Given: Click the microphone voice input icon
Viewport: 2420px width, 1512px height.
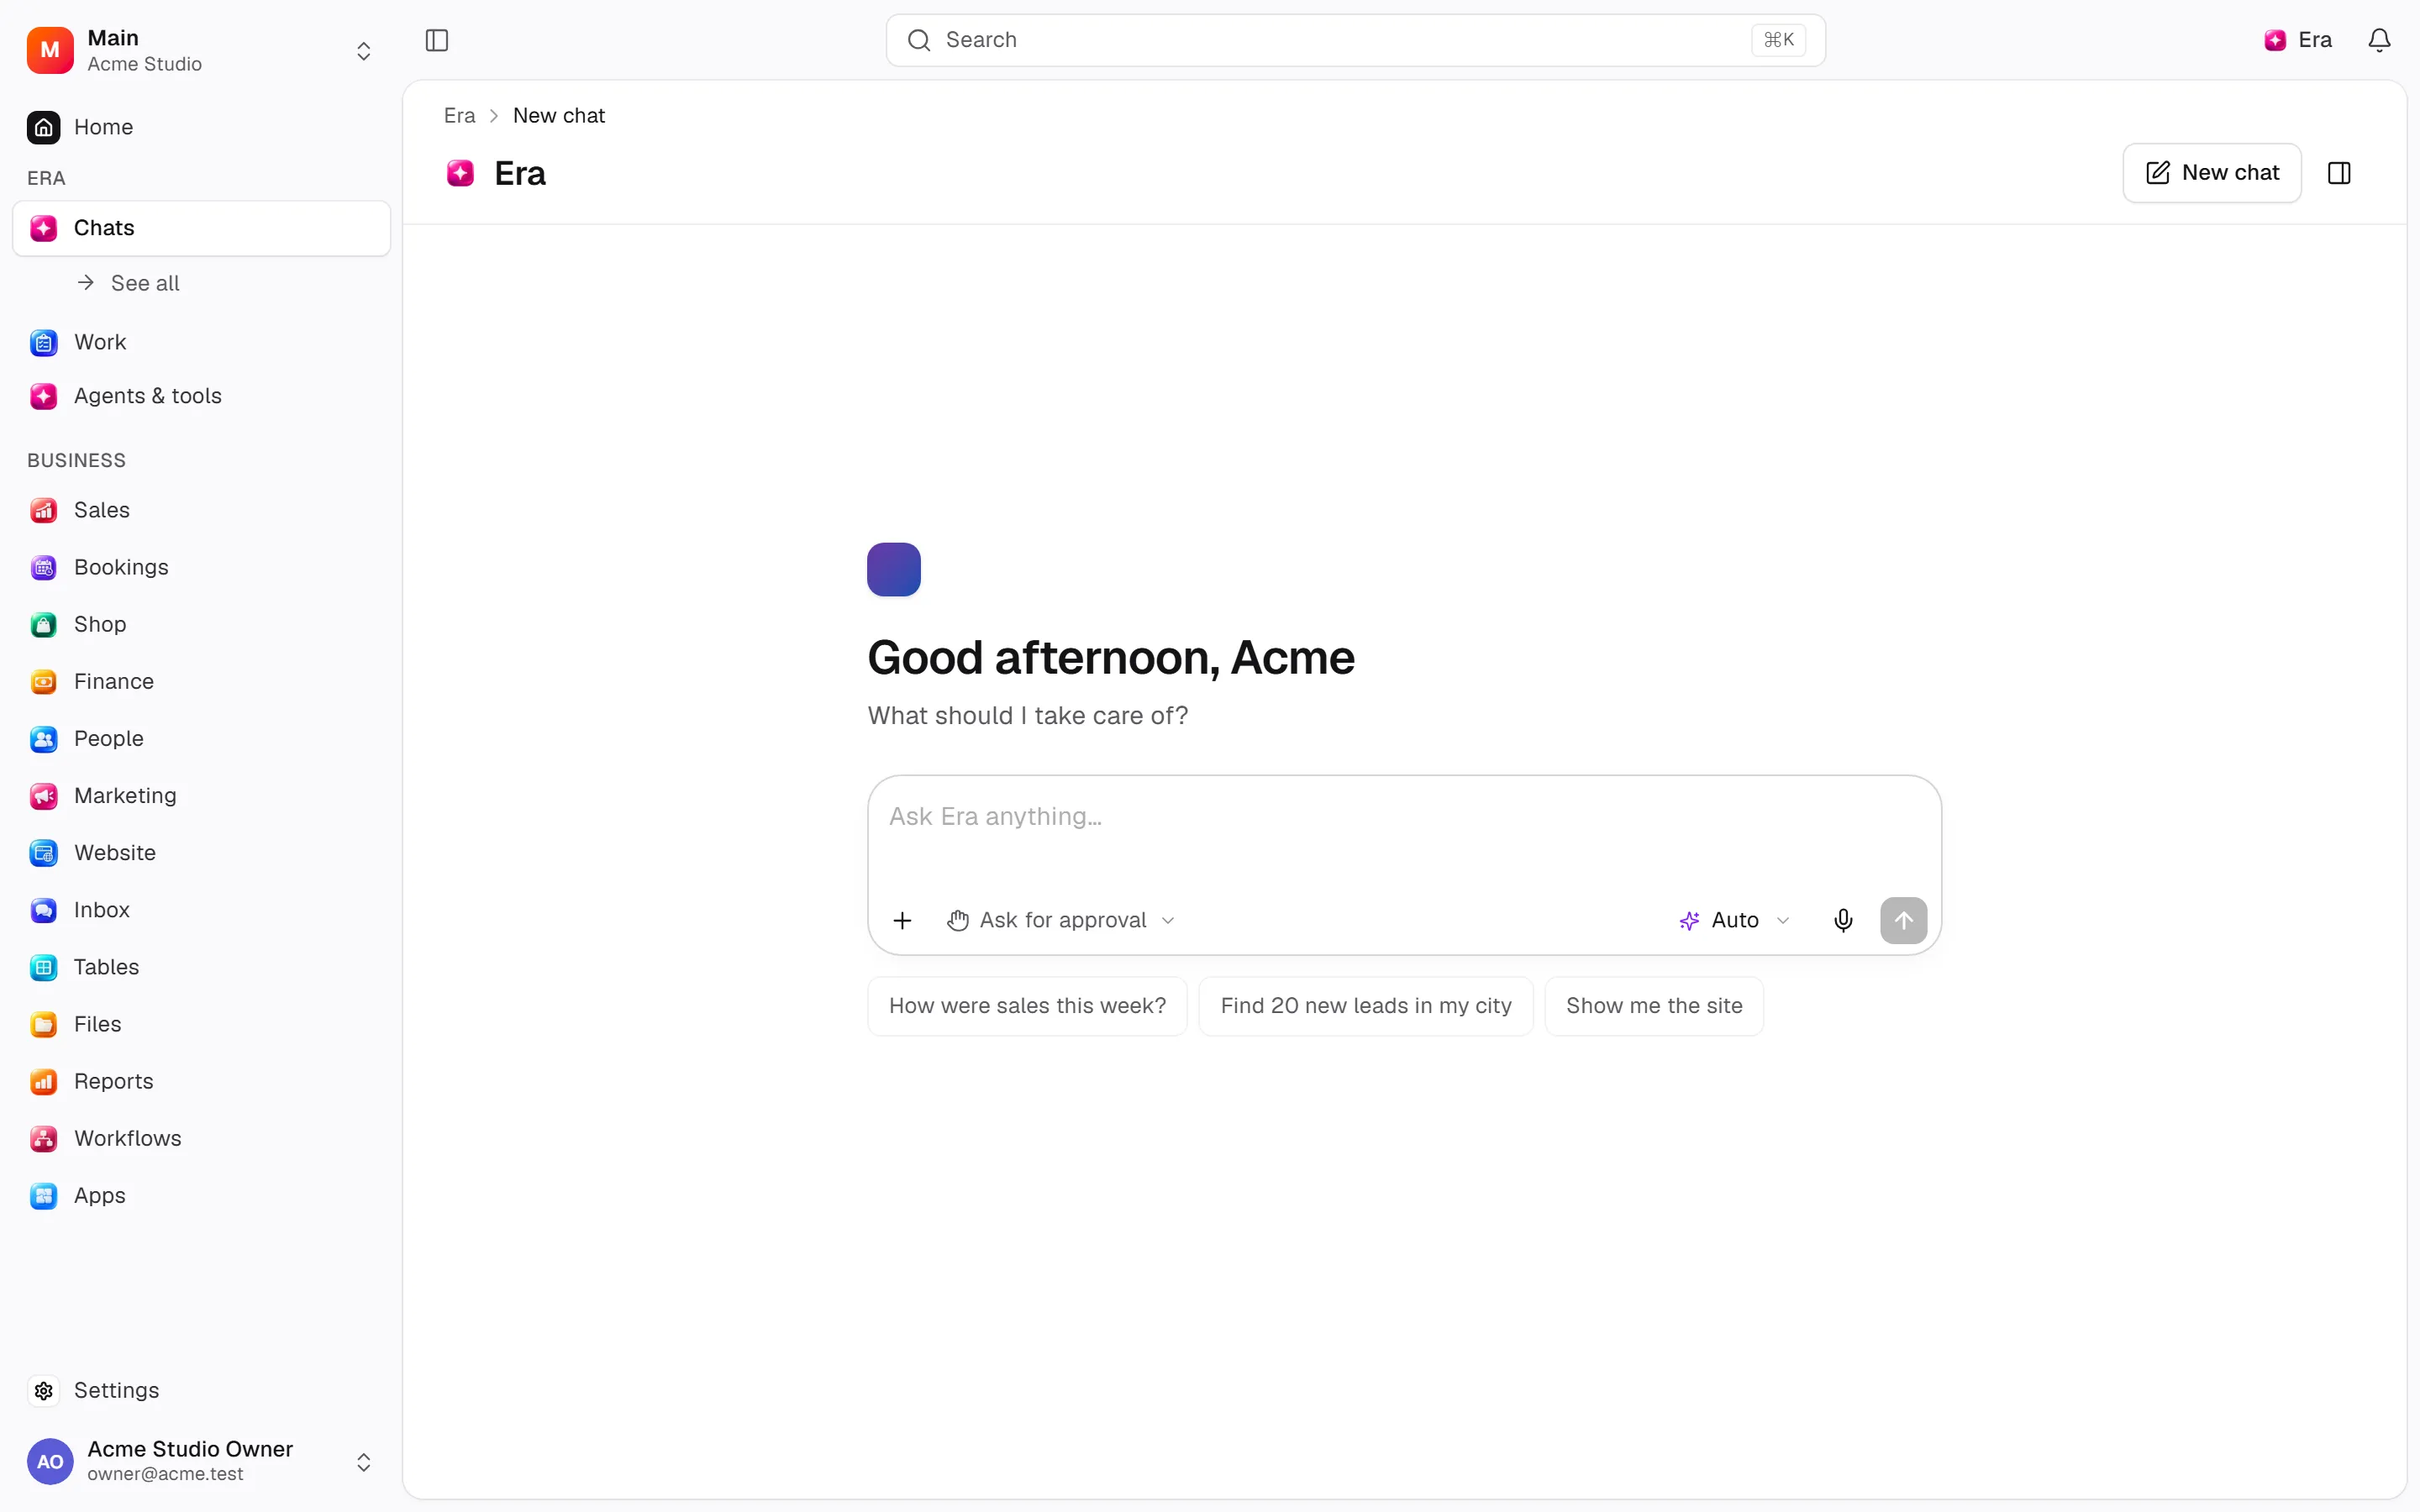Looking at the screenshot, I should pos(1843,920).
